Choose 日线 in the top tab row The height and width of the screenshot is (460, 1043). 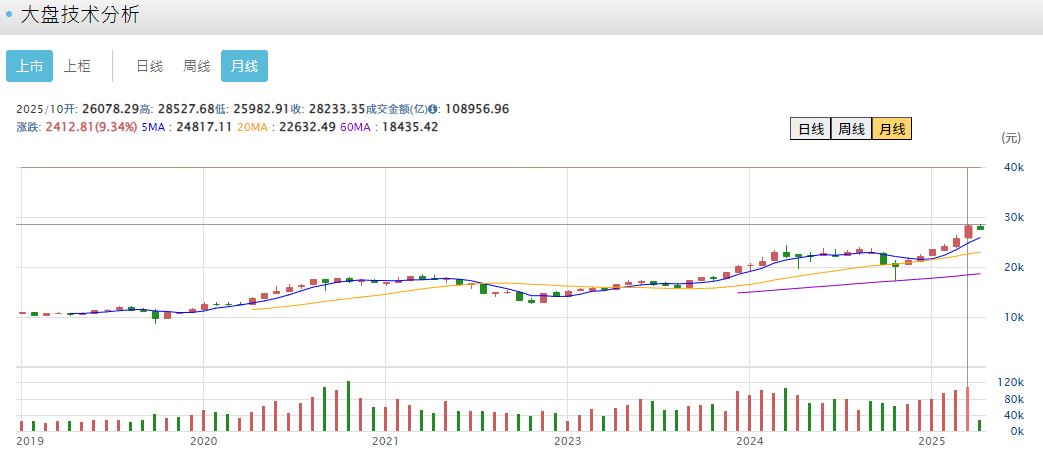point(149,66)
